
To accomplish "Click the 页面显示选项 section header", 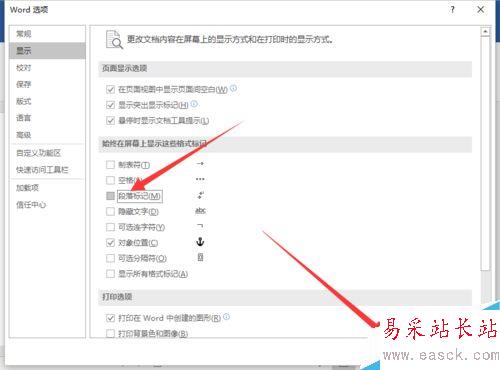I will (285, 69).
